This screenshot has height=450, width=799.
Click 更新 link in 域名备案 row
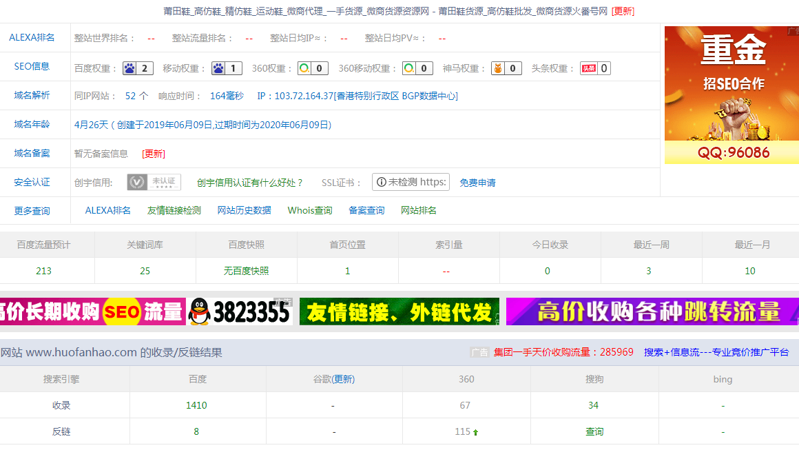pyautogui.click(x=153, y=154)
